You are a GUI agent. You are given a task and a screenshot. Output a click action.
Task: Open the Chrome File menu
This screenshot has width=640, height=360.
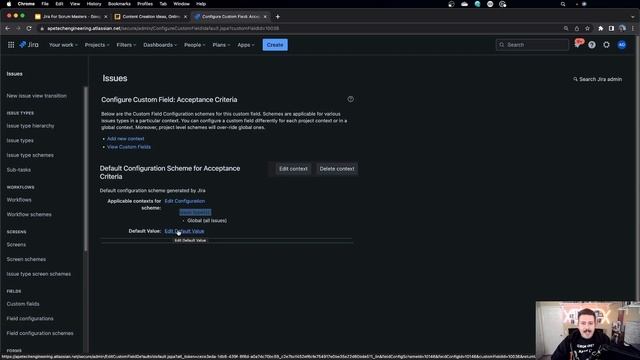[x=45, y=4]
